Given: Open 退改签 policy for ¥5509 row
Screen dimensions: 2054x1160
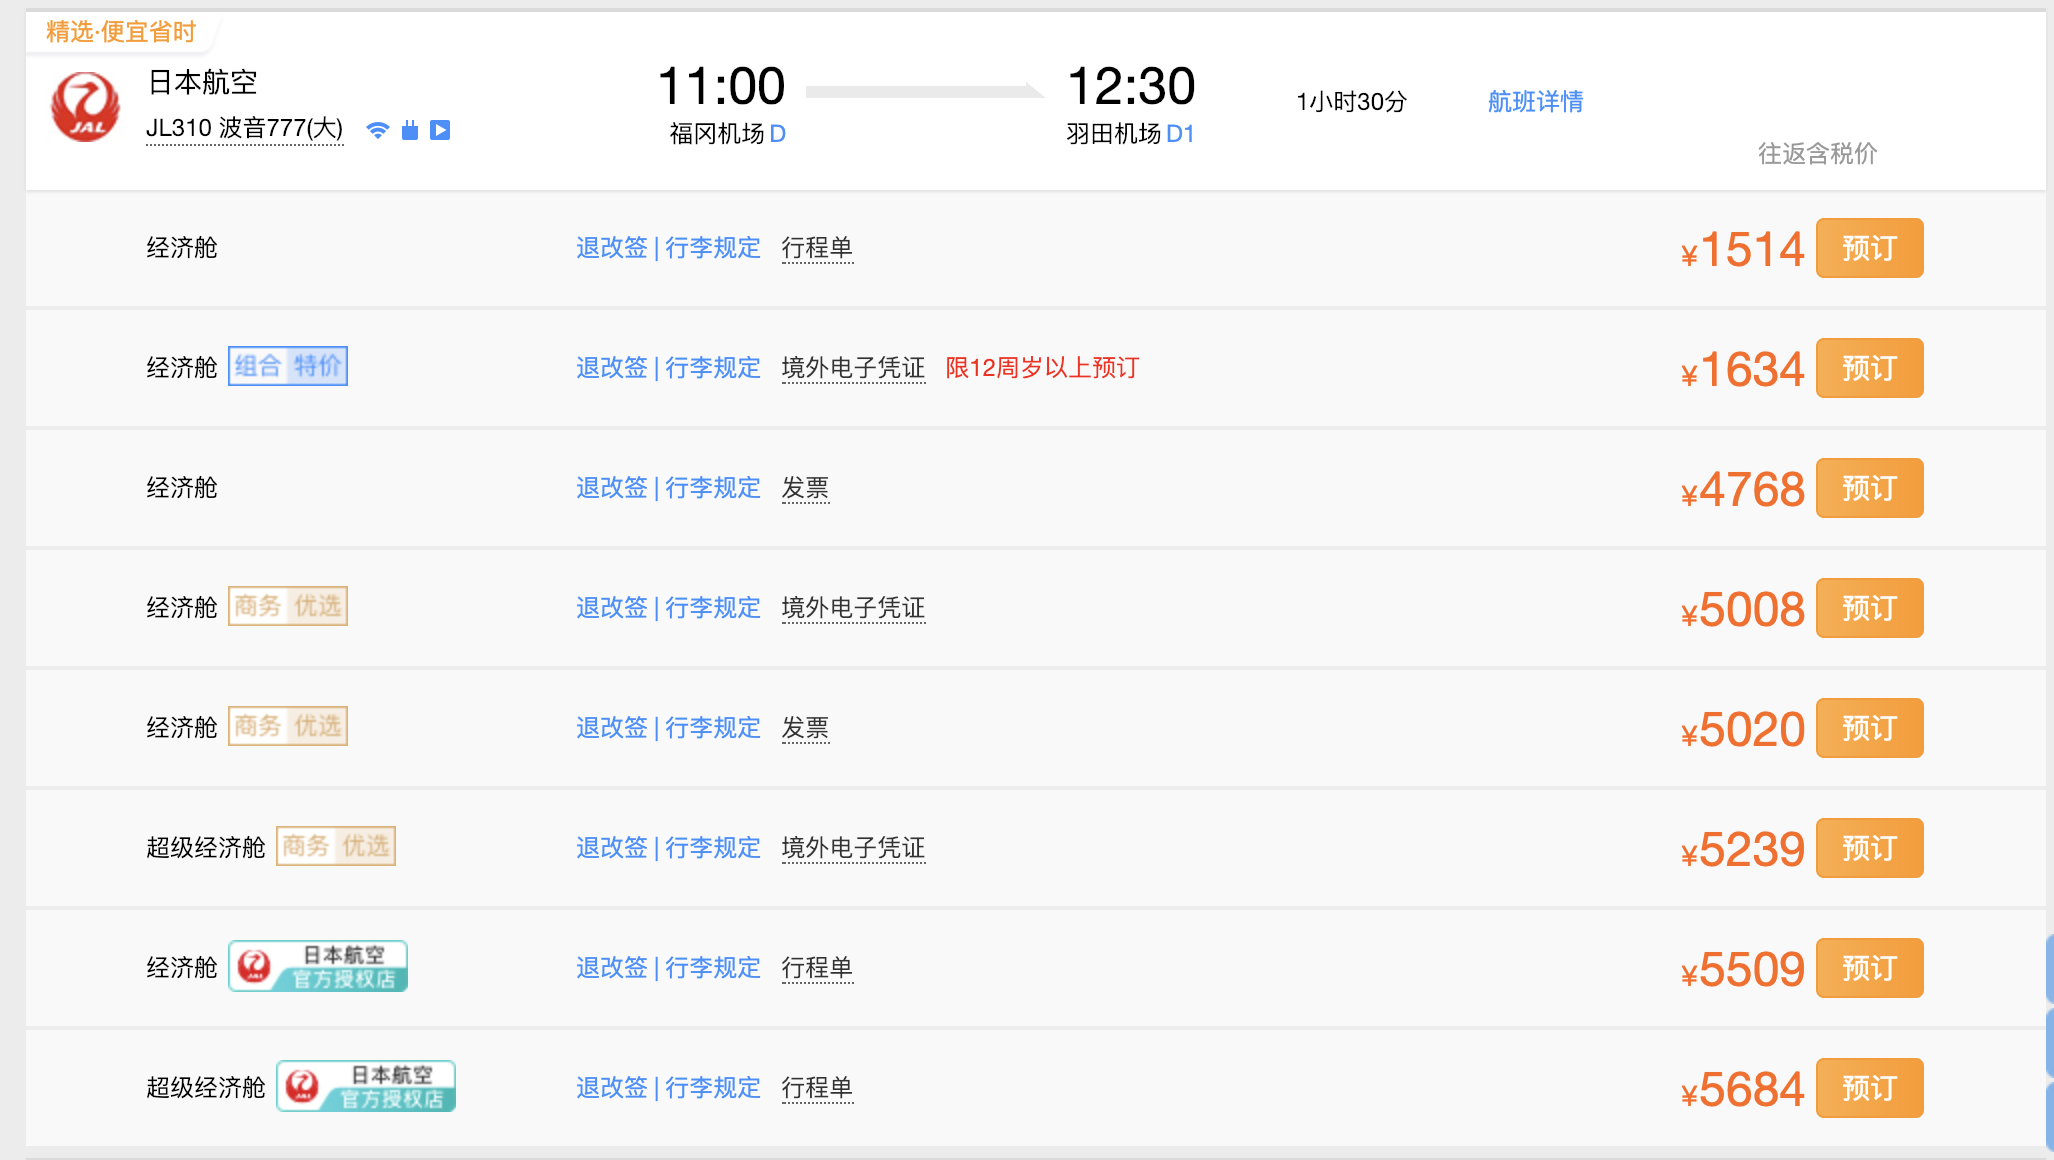Looking at the screenshot, I should coord(612,968).
